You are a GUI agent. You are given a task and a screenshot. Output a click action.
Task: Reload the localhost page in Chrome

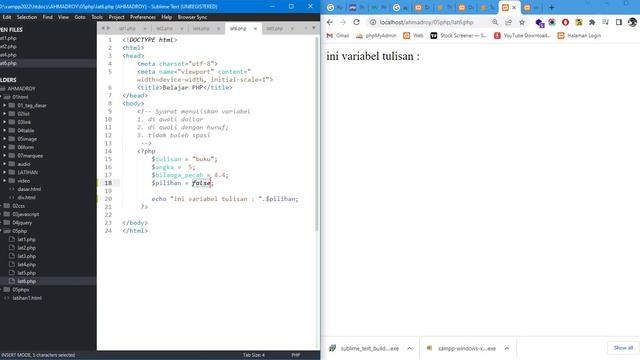click(x=356, y=22)
